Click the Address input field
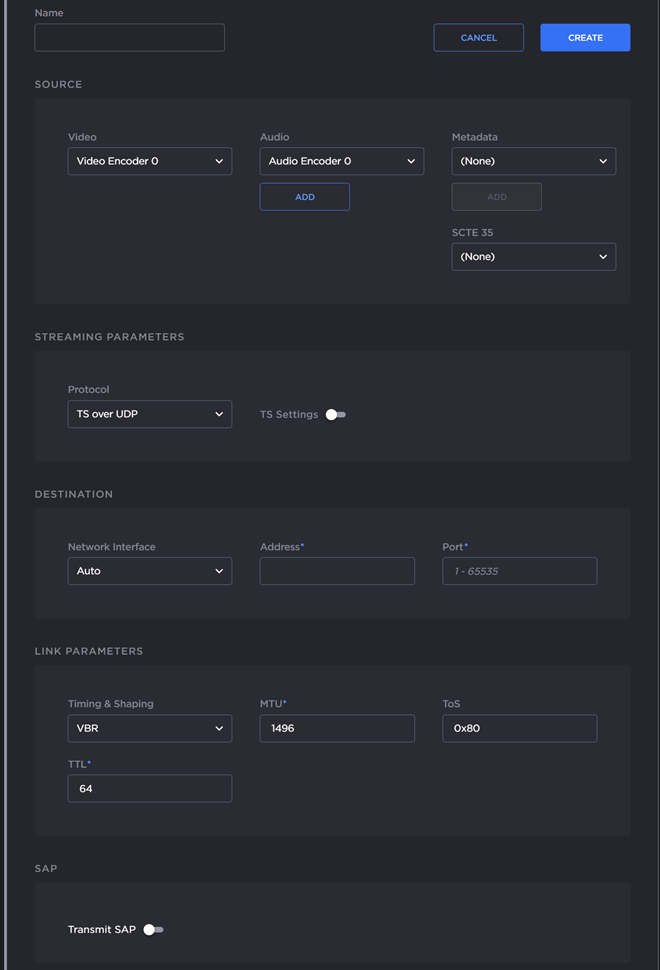This screenshot has width=660, height=970. [336, 571]
